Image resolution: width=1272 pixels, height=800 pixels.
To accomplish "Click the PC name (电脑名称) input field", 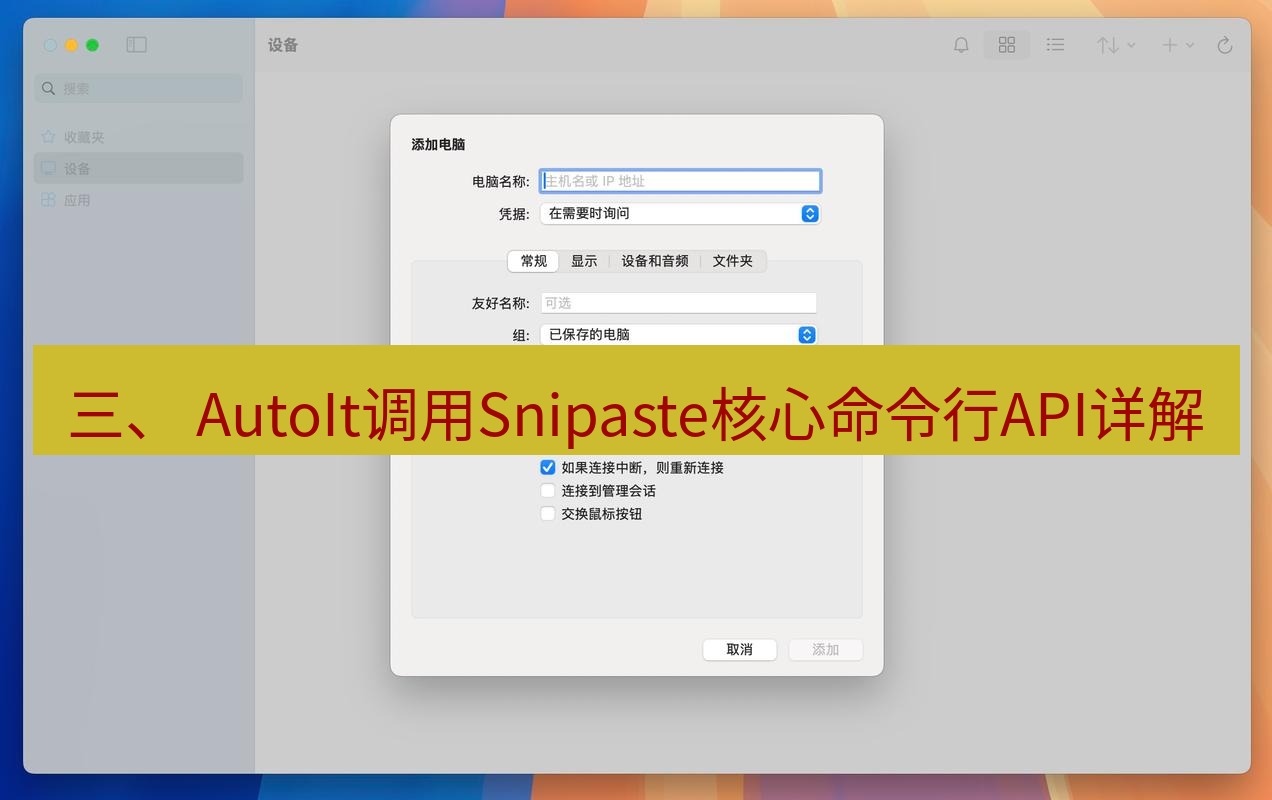I will tap(680, 181).
